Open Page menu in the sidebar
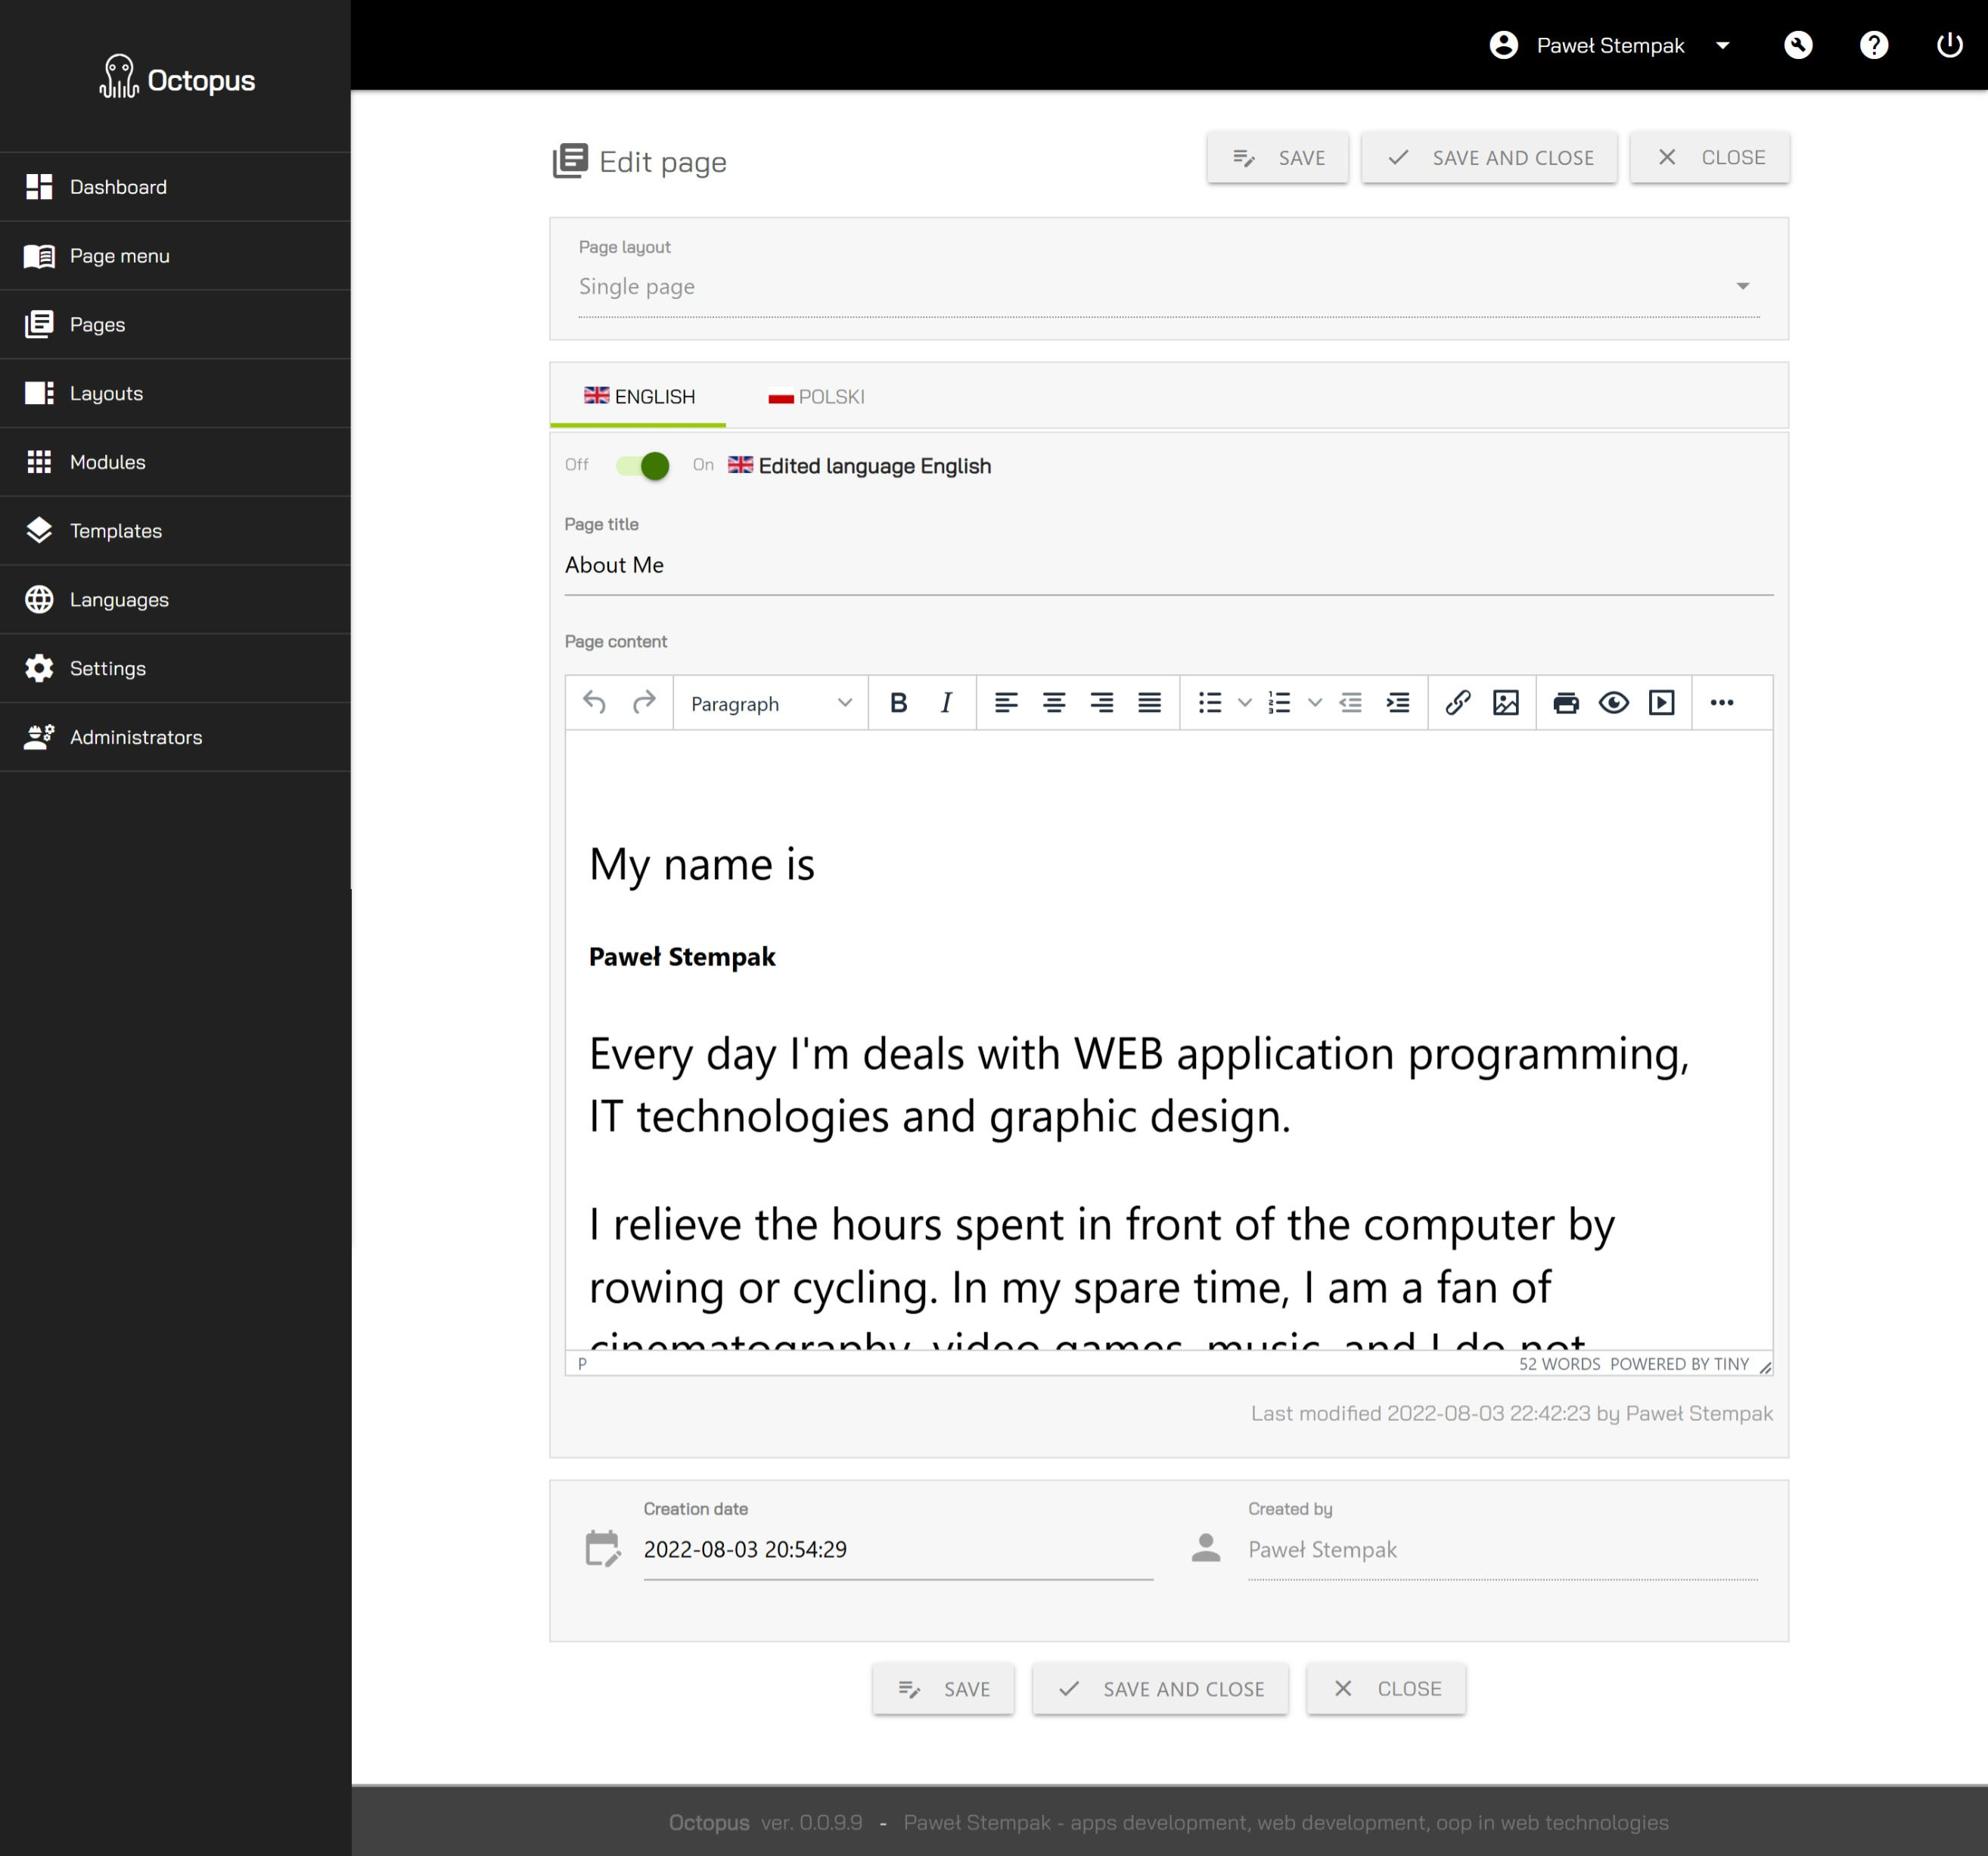The width and height of the screenshot is (1988, 1856). click(175, 256)
